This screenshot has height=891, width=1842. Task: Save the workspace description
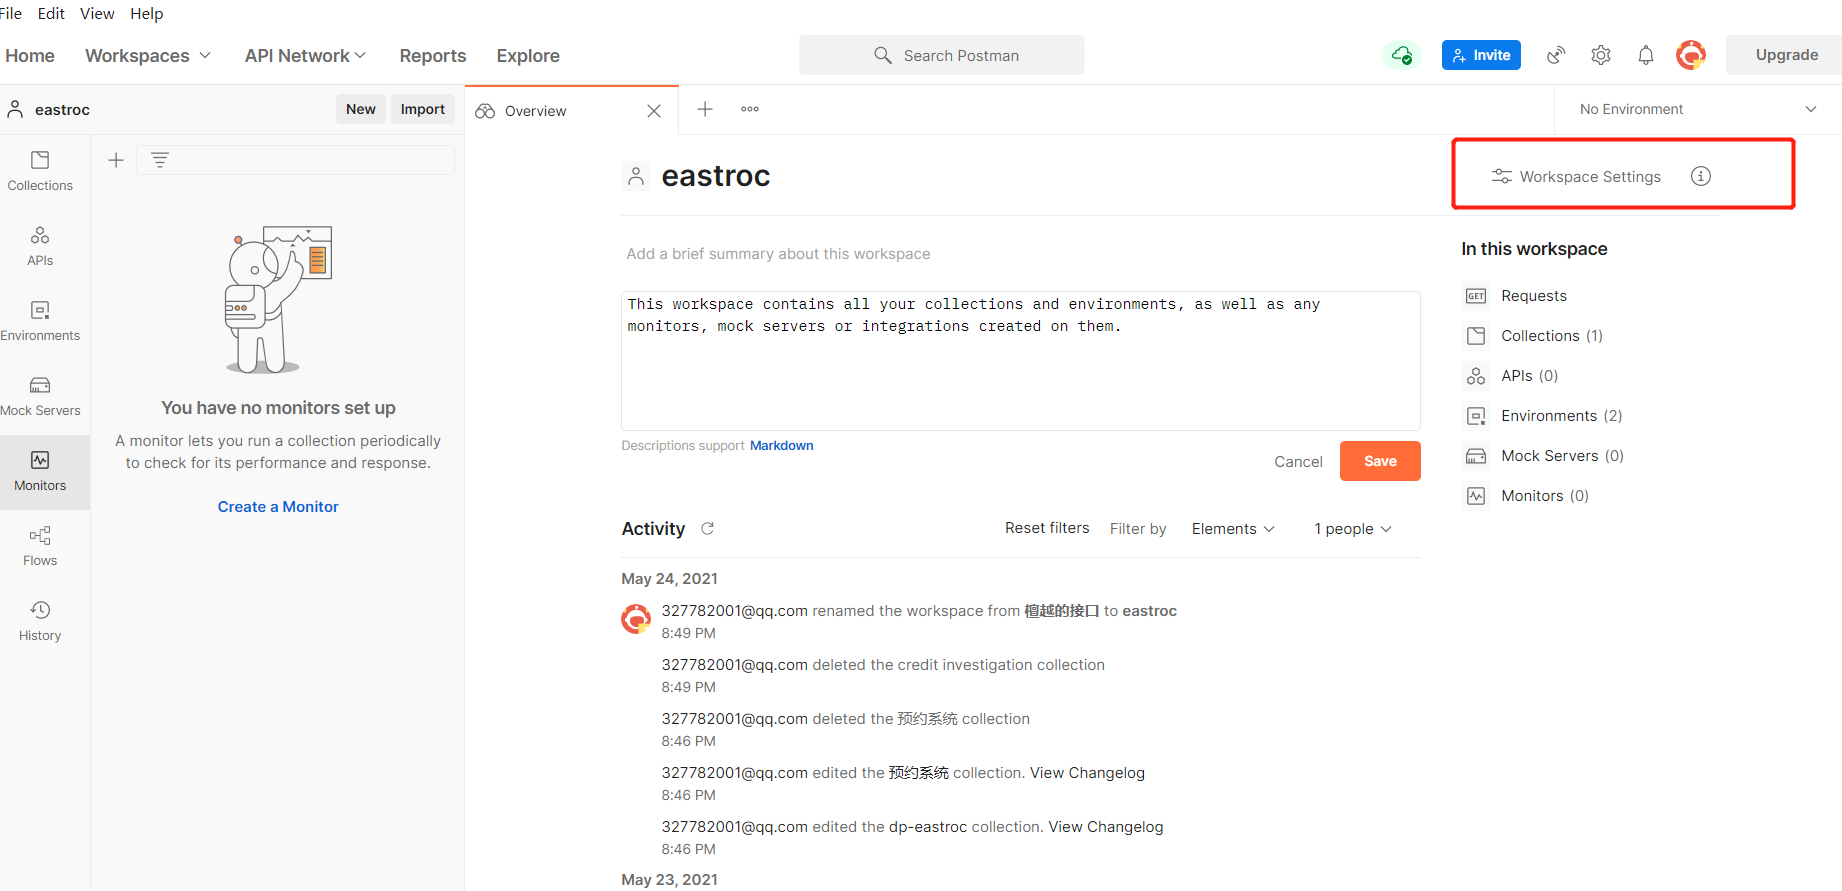coord(1380,461)
